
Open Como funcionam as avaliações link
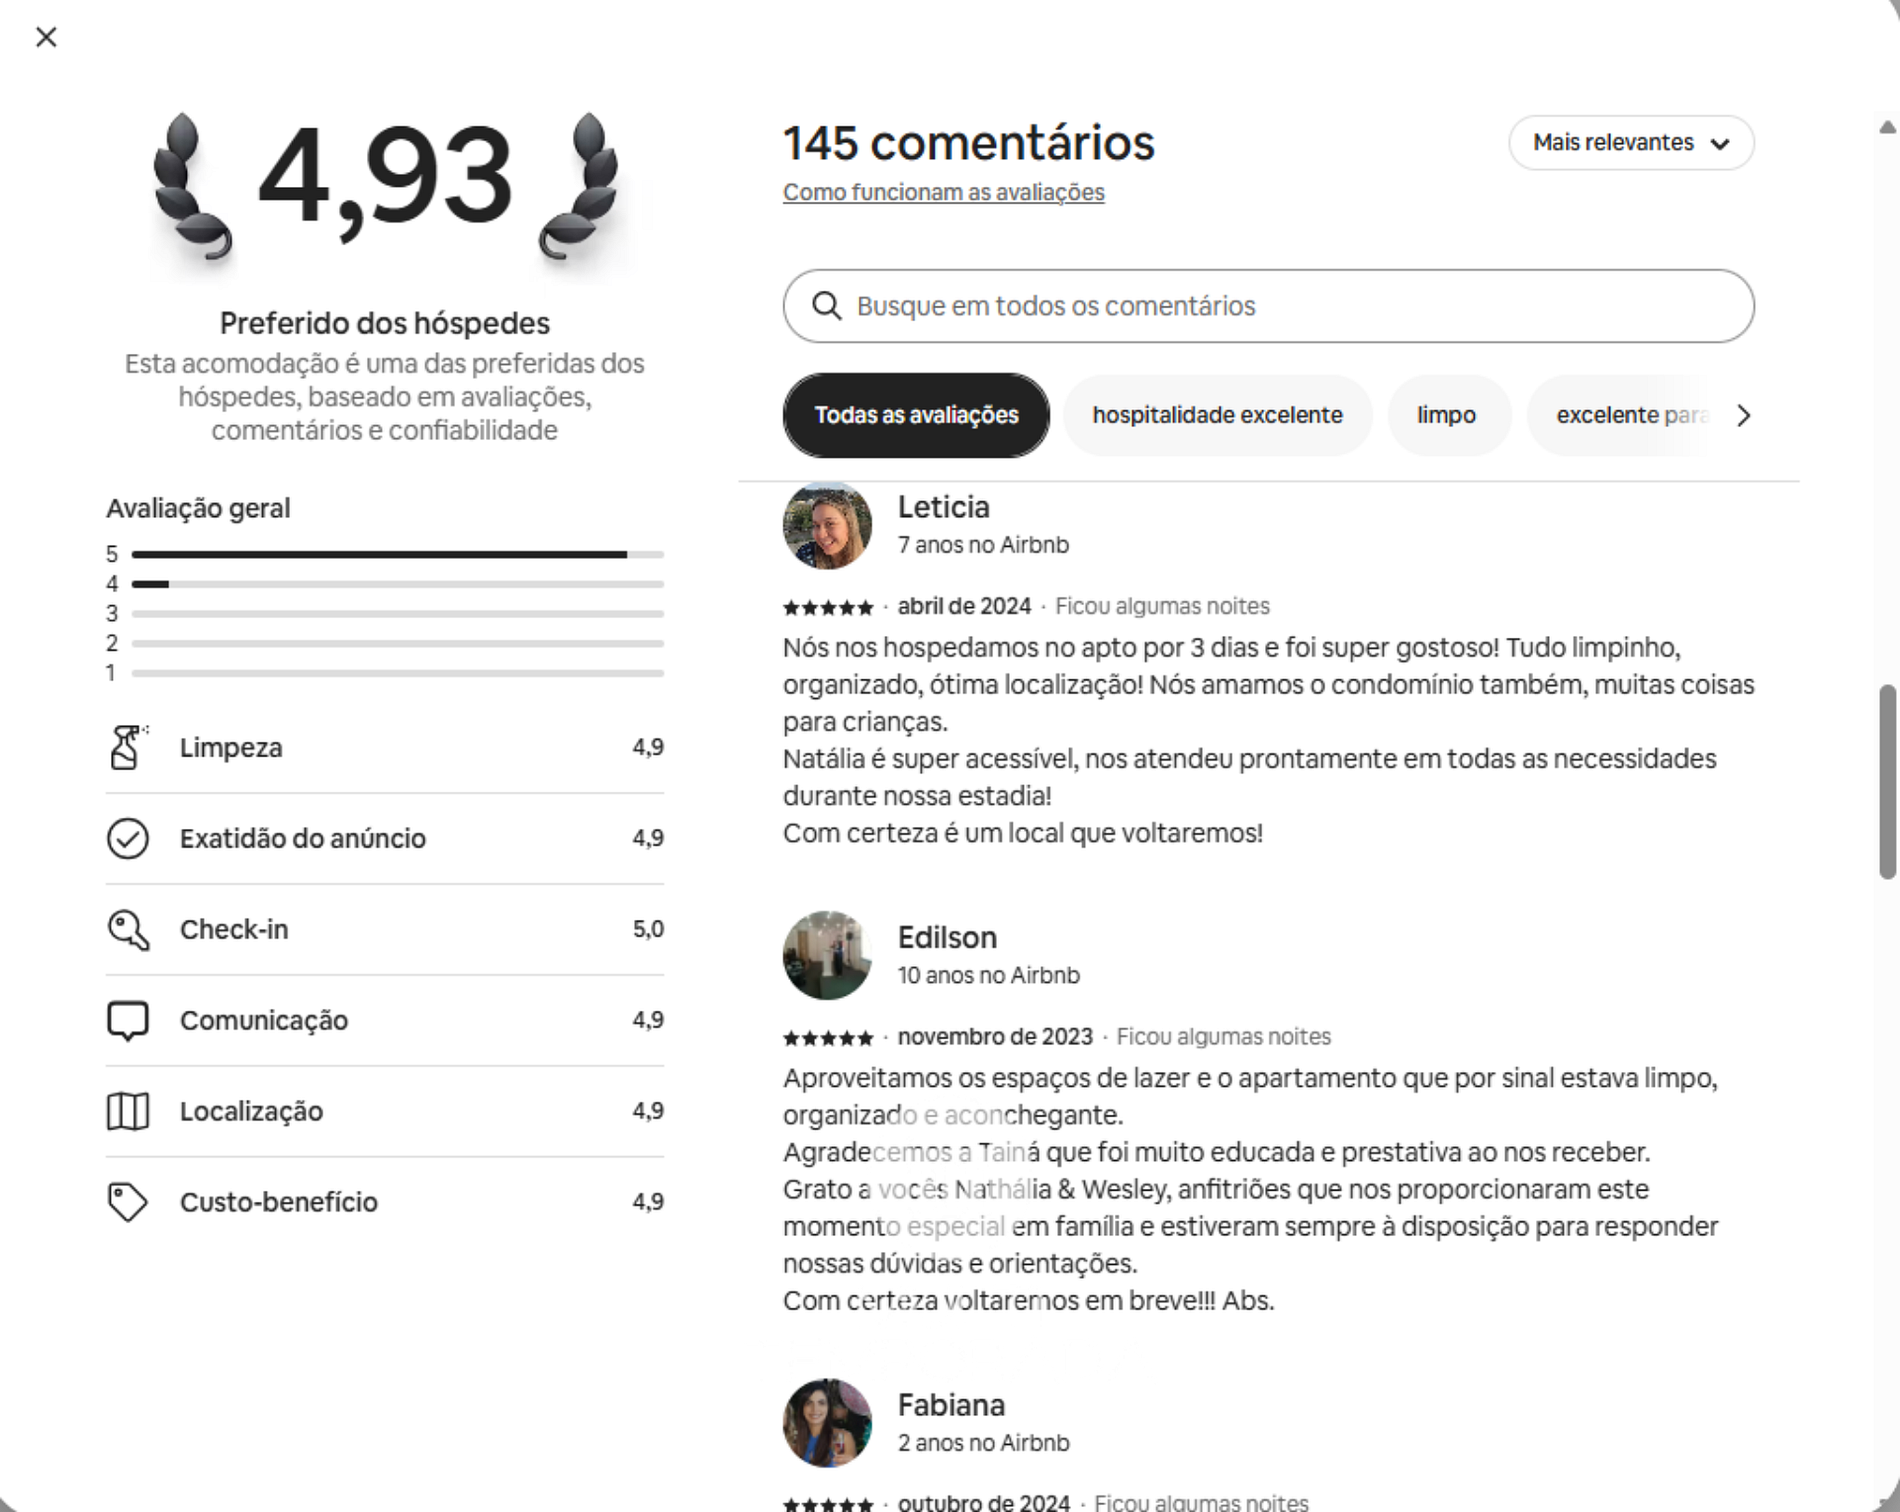click(x=943, y=192)
